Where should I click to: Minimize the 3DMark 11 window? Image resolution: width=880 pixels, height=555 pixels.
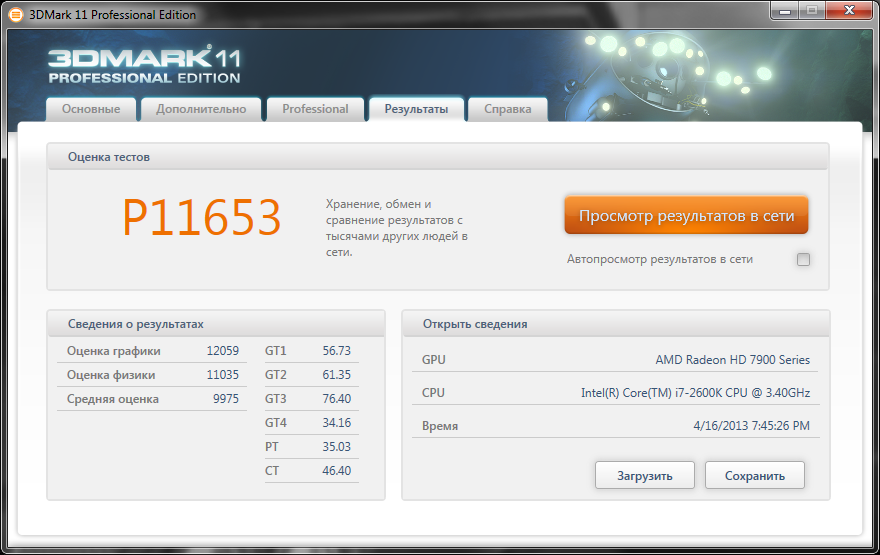pos(785,10)
